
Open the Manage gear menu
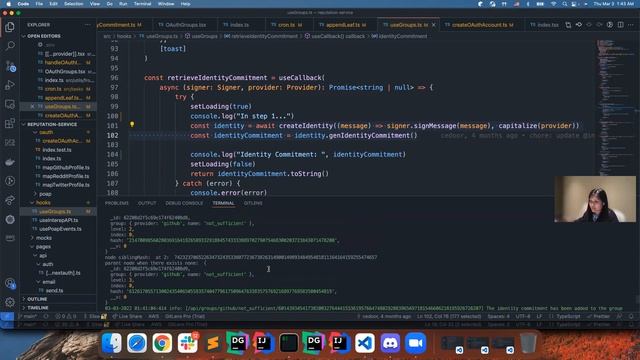pos(10,302)
